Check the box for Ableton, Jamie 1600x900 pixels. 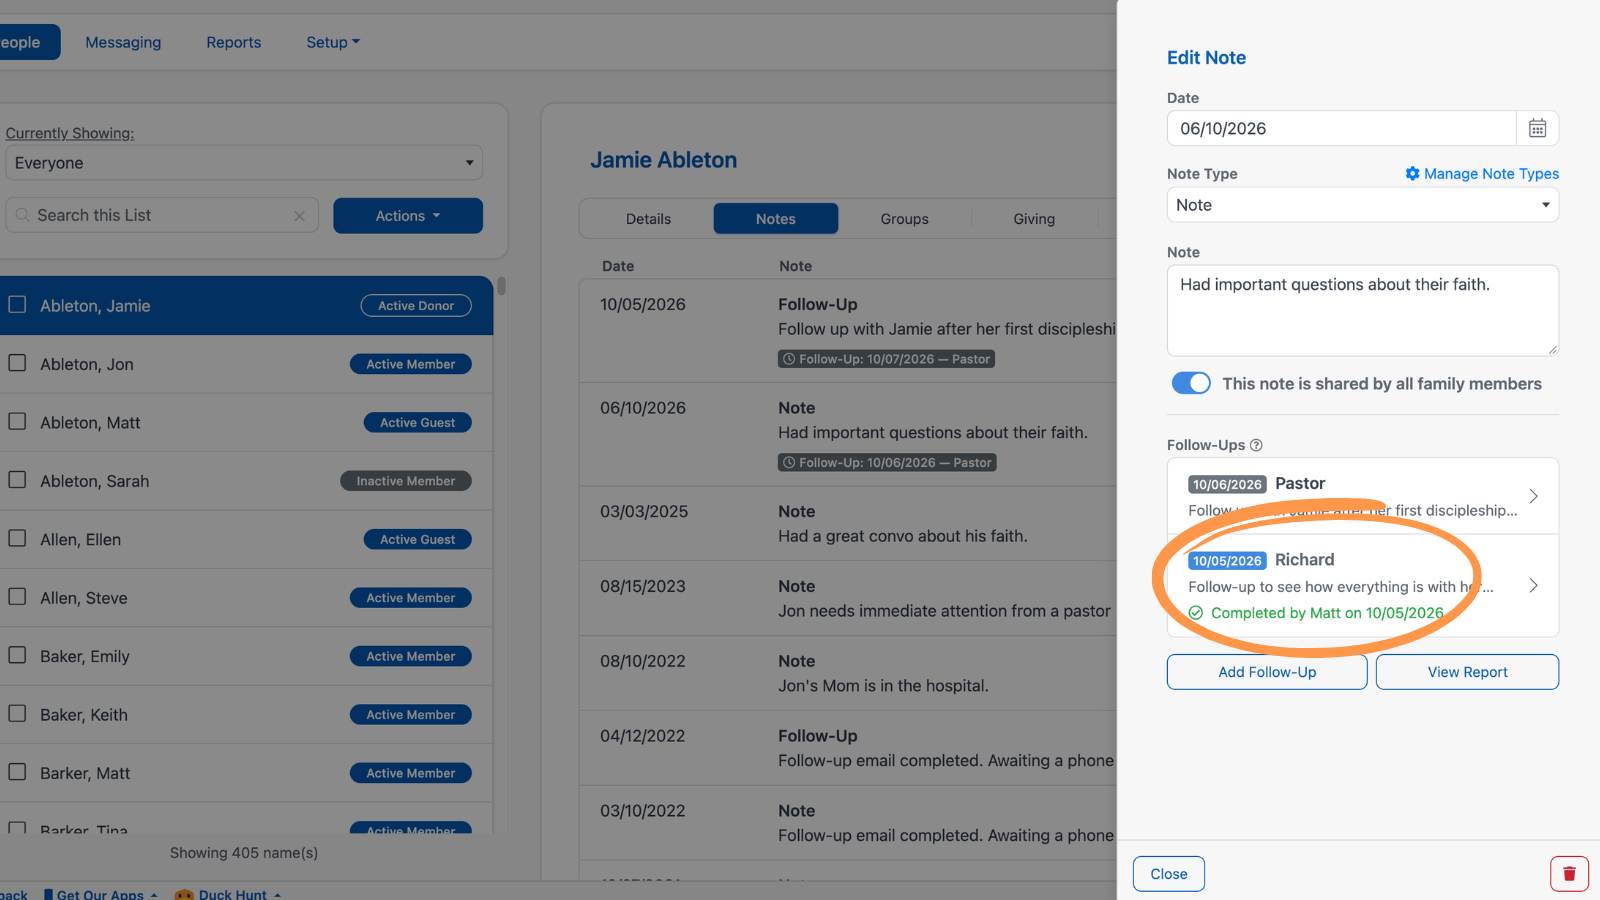pyautogui.click(x=17, y=304)
